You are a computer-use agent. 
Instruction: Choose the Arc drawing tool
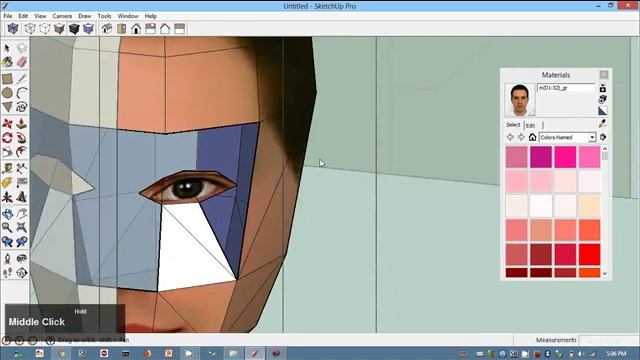pyautogui.click(x=22, y=93)
